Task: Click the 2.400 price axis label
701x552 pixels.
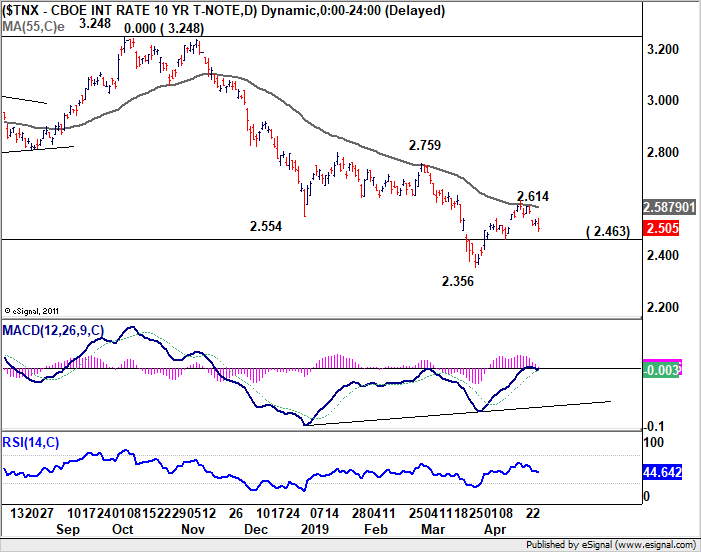Action: (663, 255)
